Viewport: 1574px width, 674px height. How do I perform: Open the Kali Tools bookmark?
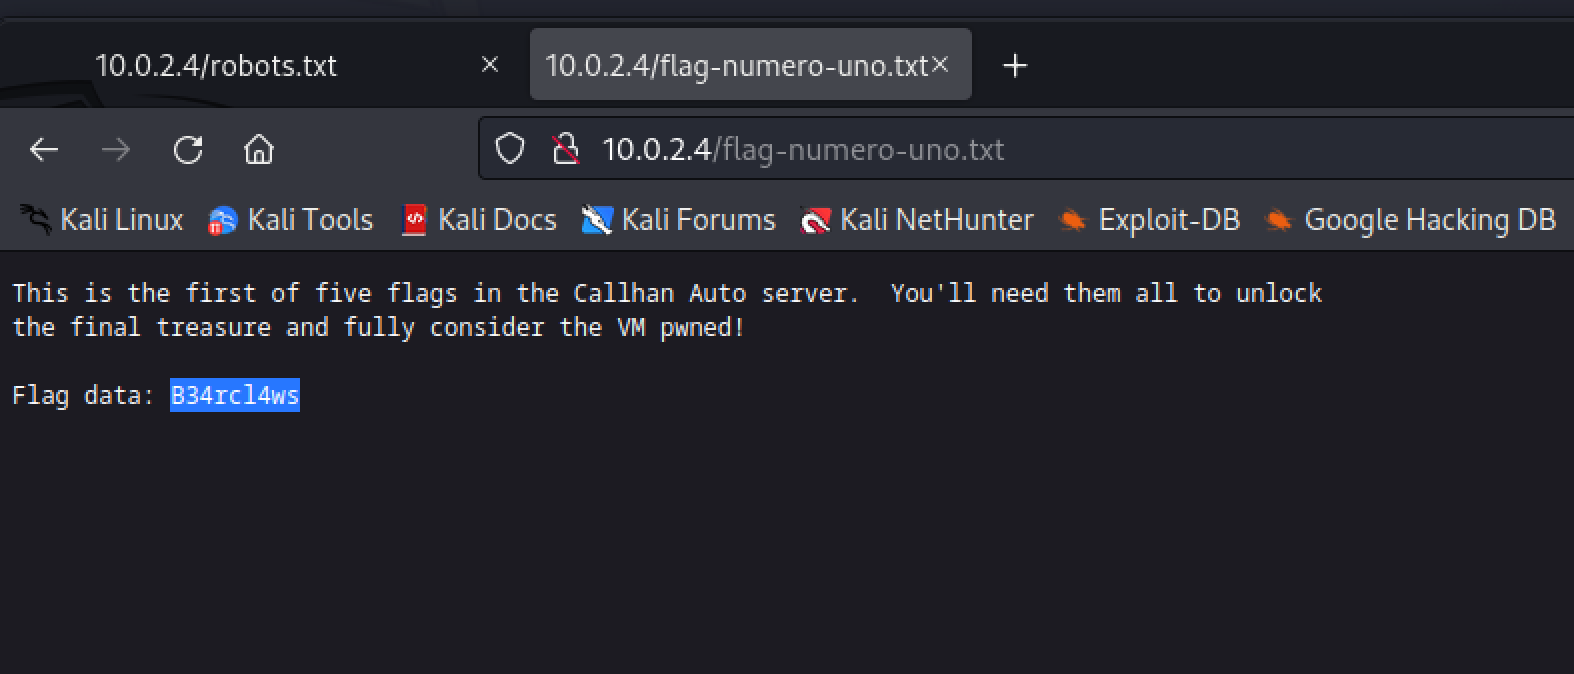pos(290,220)
